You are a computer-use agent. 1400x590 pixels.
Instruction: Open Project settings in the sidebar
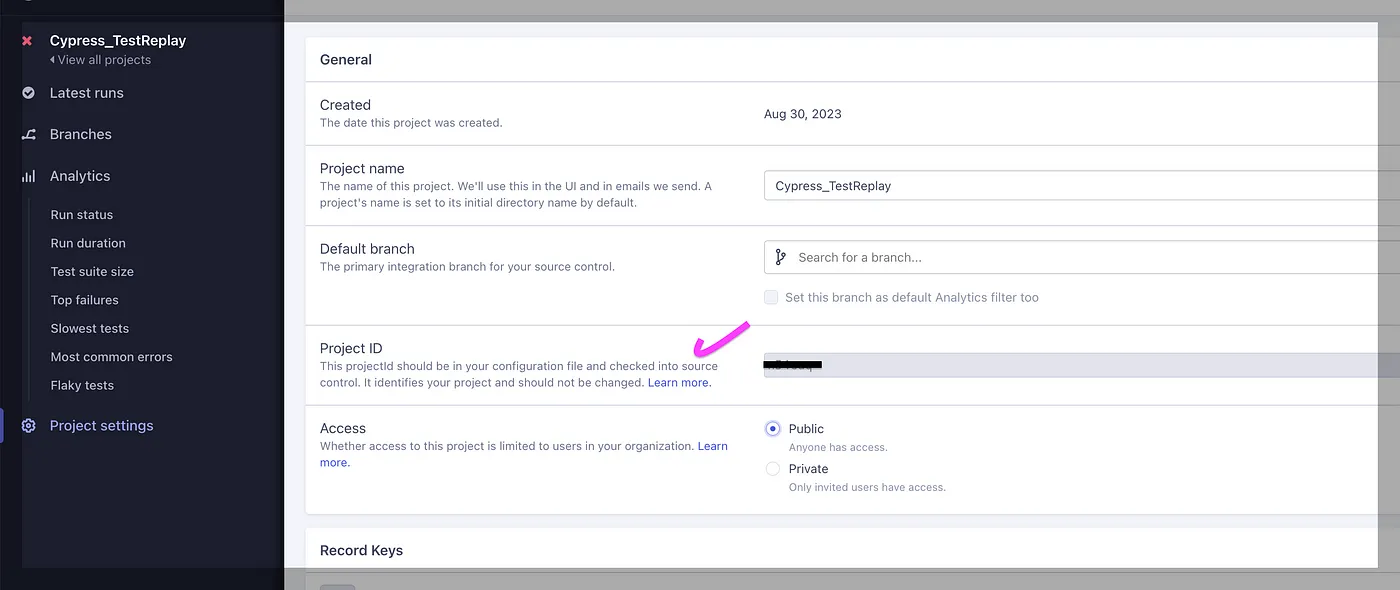102,426
